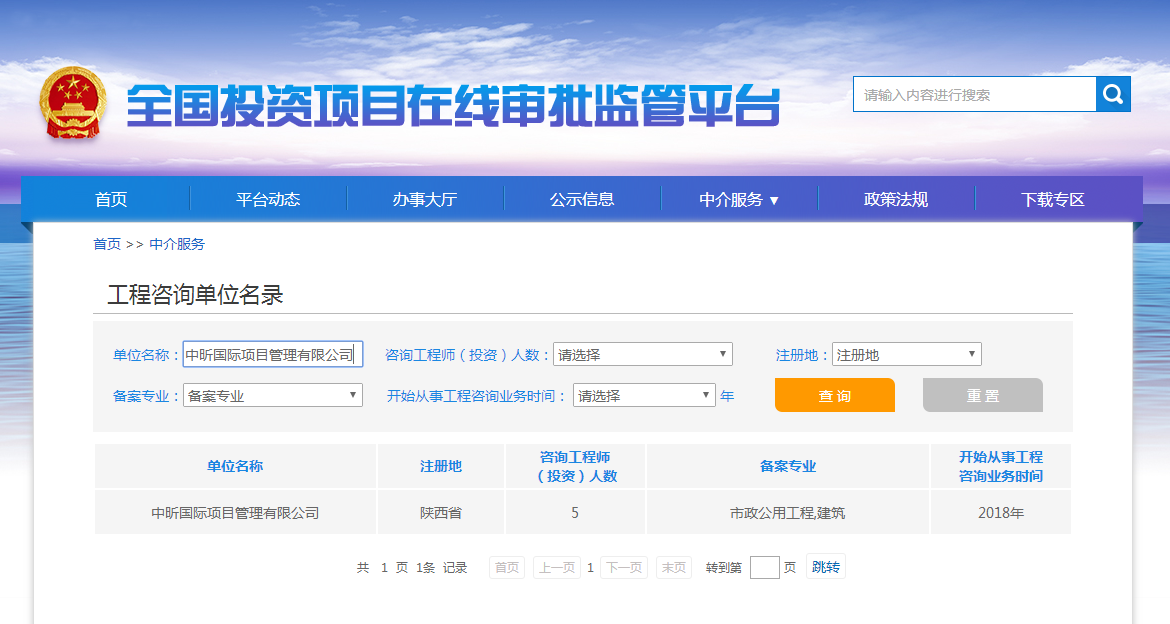Click the 单位名称 company name input field

[275, 353]
